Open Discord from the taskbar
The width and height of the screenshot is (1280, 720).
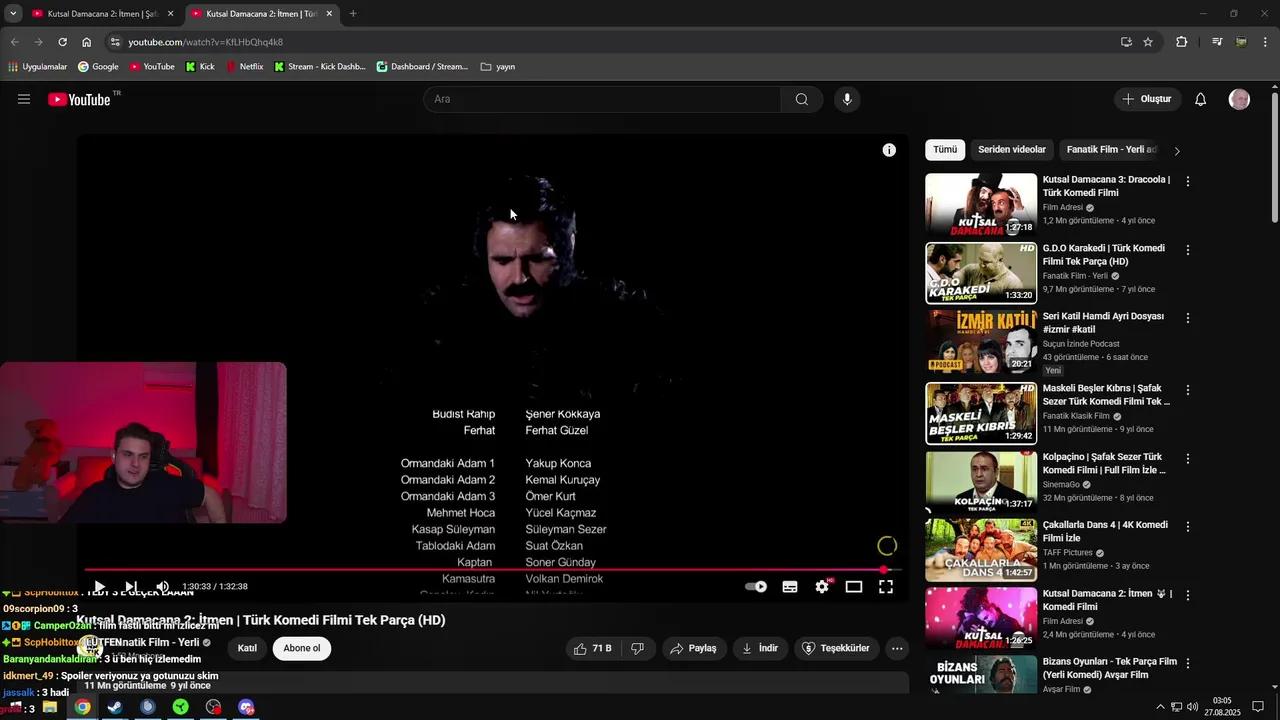tap(247, 707)
